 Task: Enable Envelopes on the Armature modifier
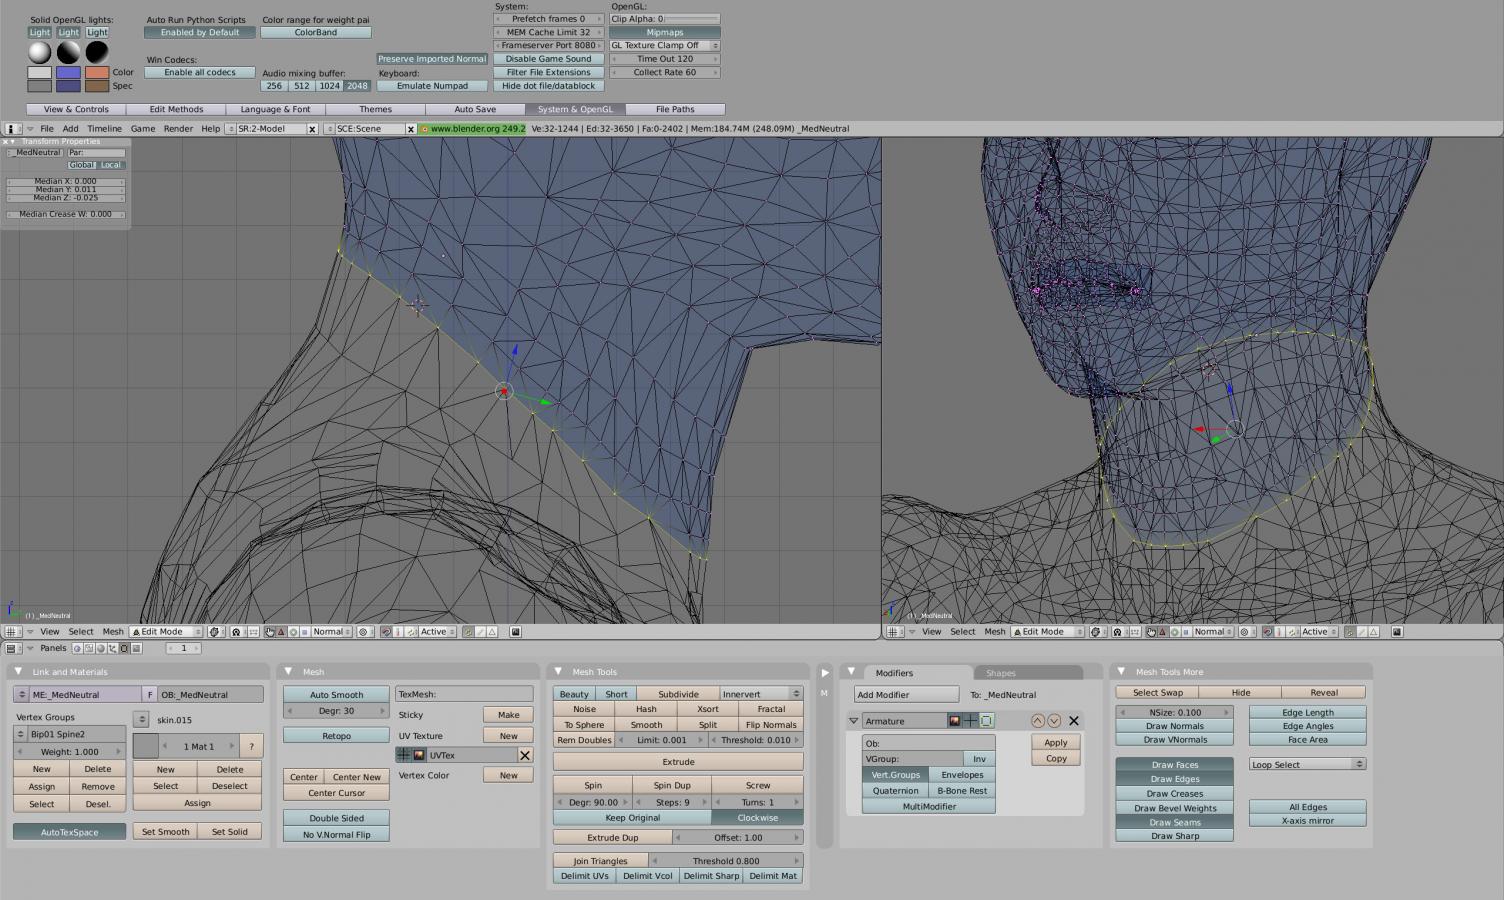pos(961,774)
